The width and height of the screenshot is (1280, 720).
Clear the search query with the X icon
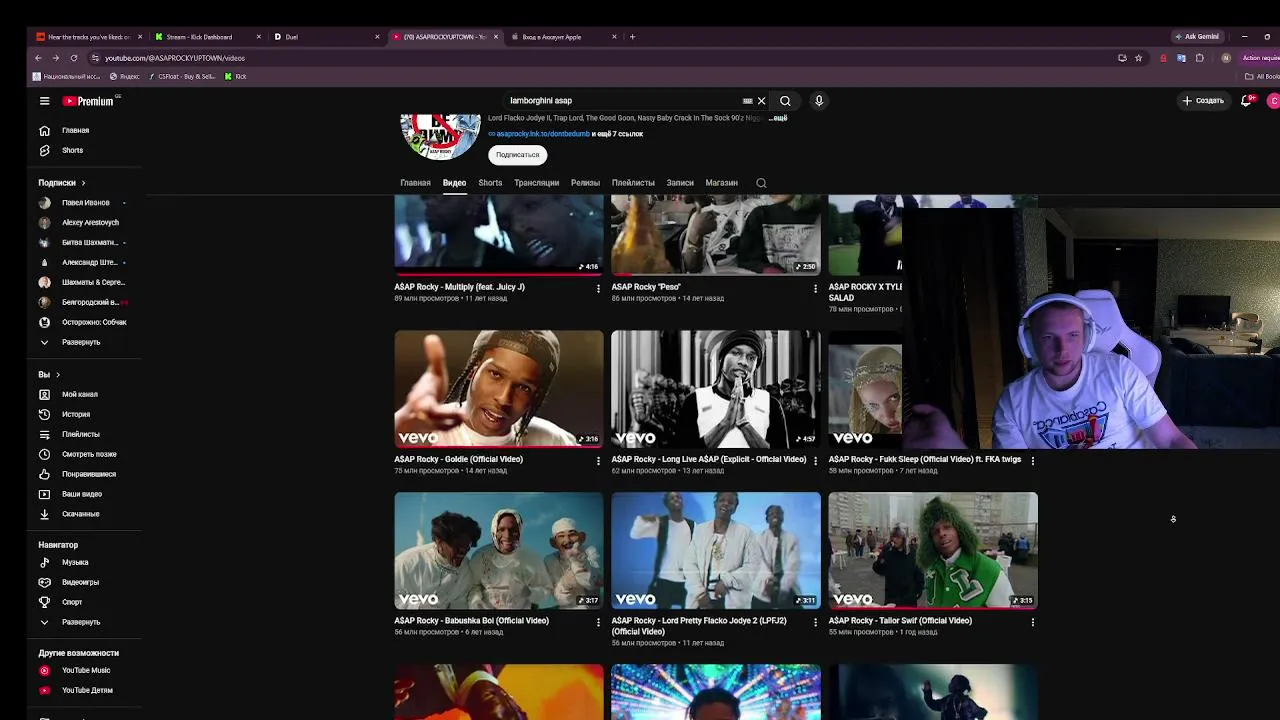[761, 101]
